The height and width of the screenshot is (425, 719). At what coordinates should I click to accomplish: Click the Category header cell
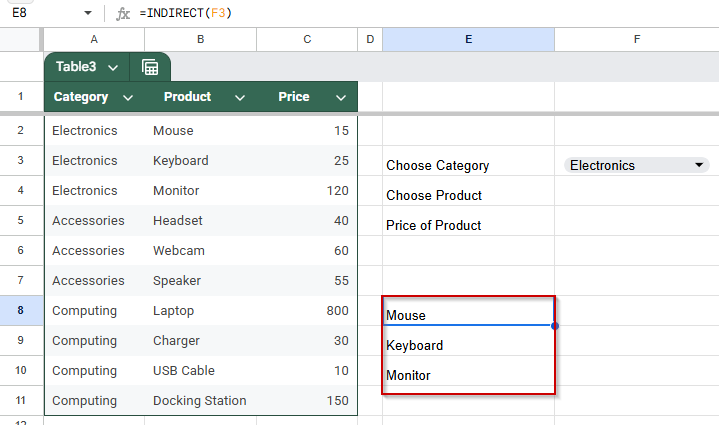point(94,97)
